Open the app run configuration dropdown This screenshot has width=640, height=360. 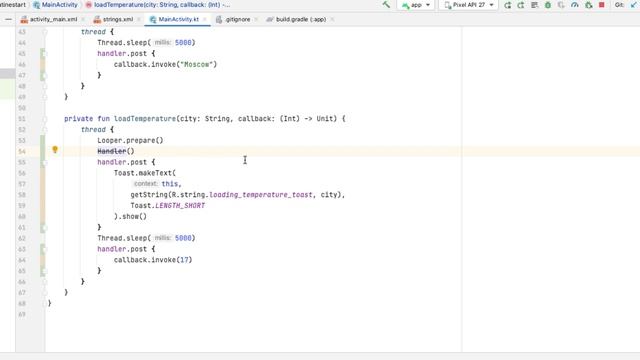tap(416, 5)
